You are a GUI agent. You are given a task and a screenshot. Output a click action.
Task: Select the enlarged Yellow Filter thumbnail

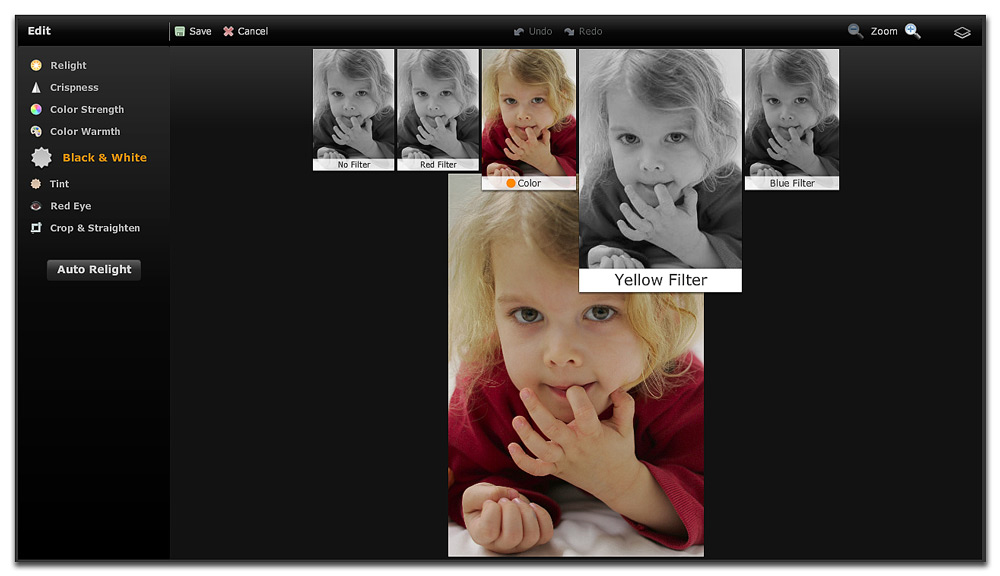[660, 170]
